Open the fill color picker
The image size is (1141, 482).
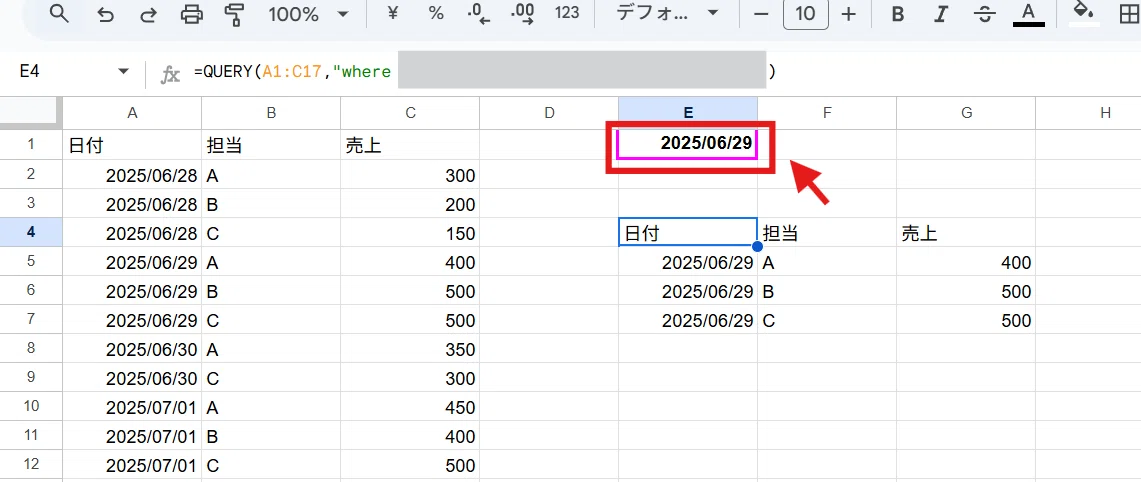coord(1084,14)
